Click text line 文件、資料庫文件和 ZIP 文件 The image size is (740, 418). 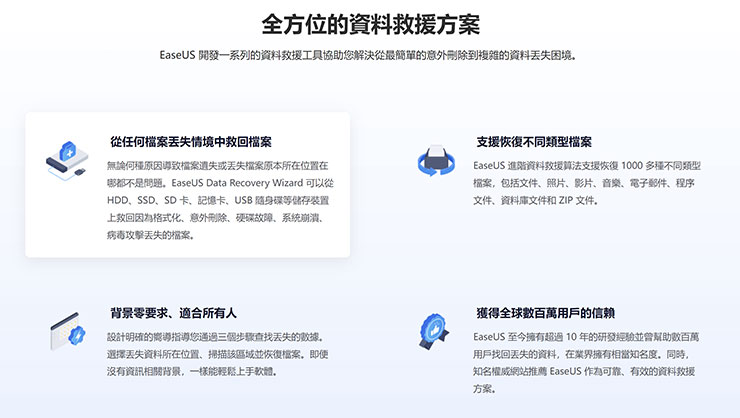tap(536, 201)
